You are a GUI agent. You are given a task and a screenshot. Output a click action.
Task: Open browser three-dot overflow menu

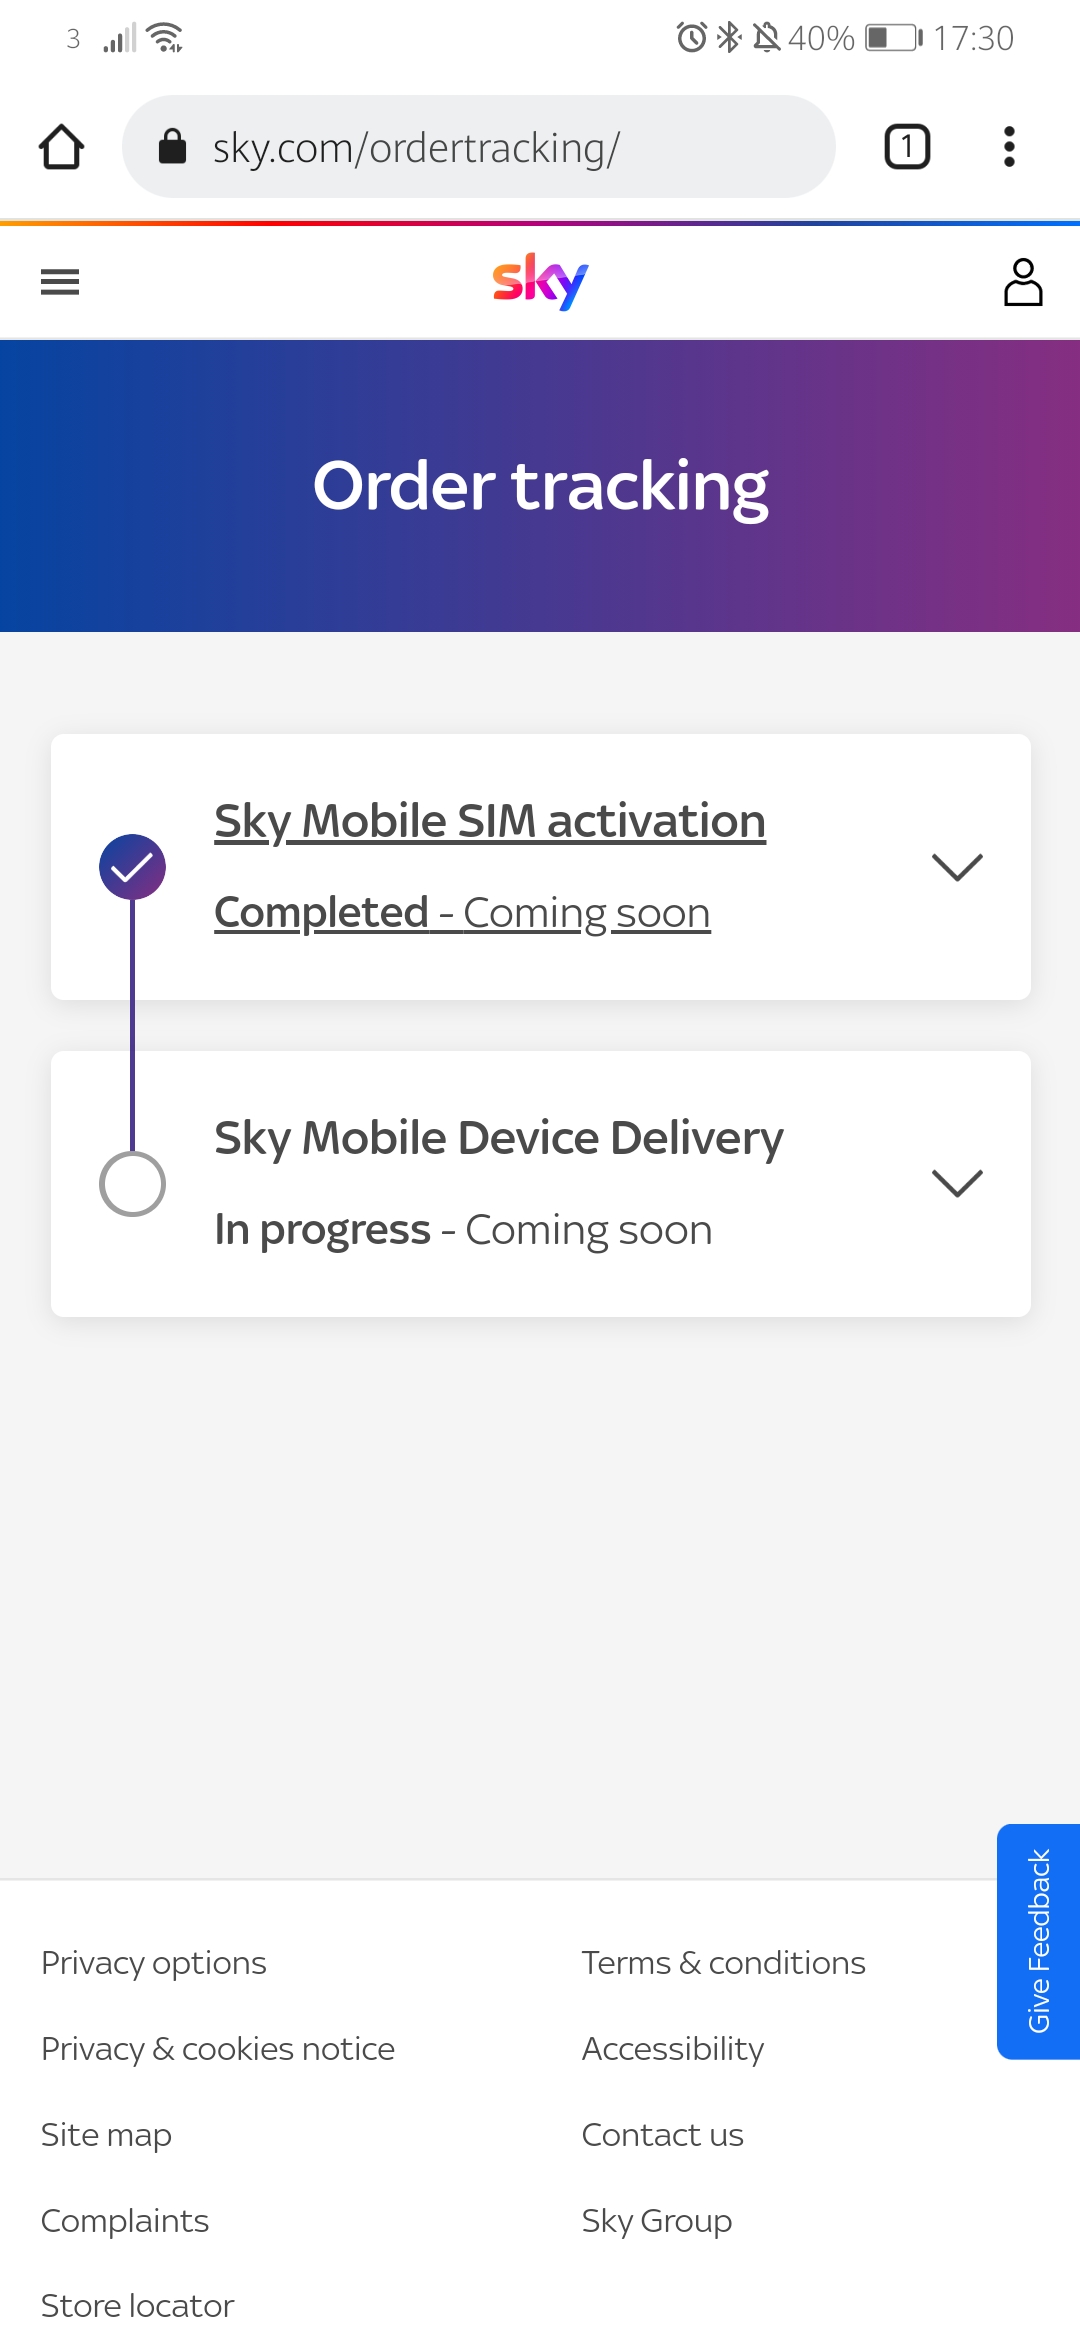click(x=1009, y=147)
